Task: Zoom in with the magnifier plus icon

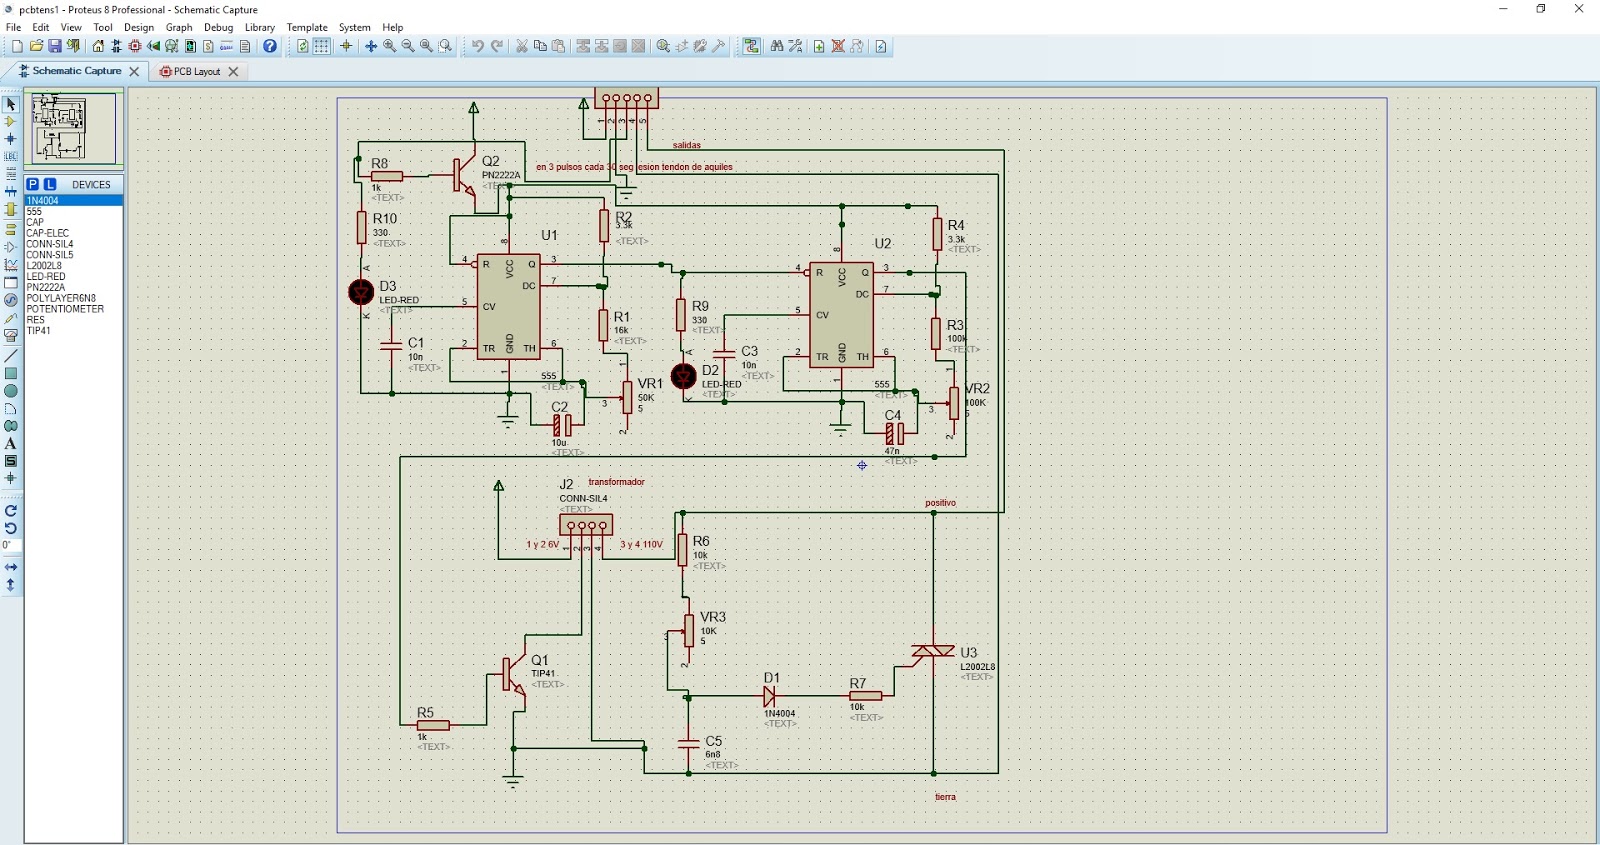Action: point(389,46)
